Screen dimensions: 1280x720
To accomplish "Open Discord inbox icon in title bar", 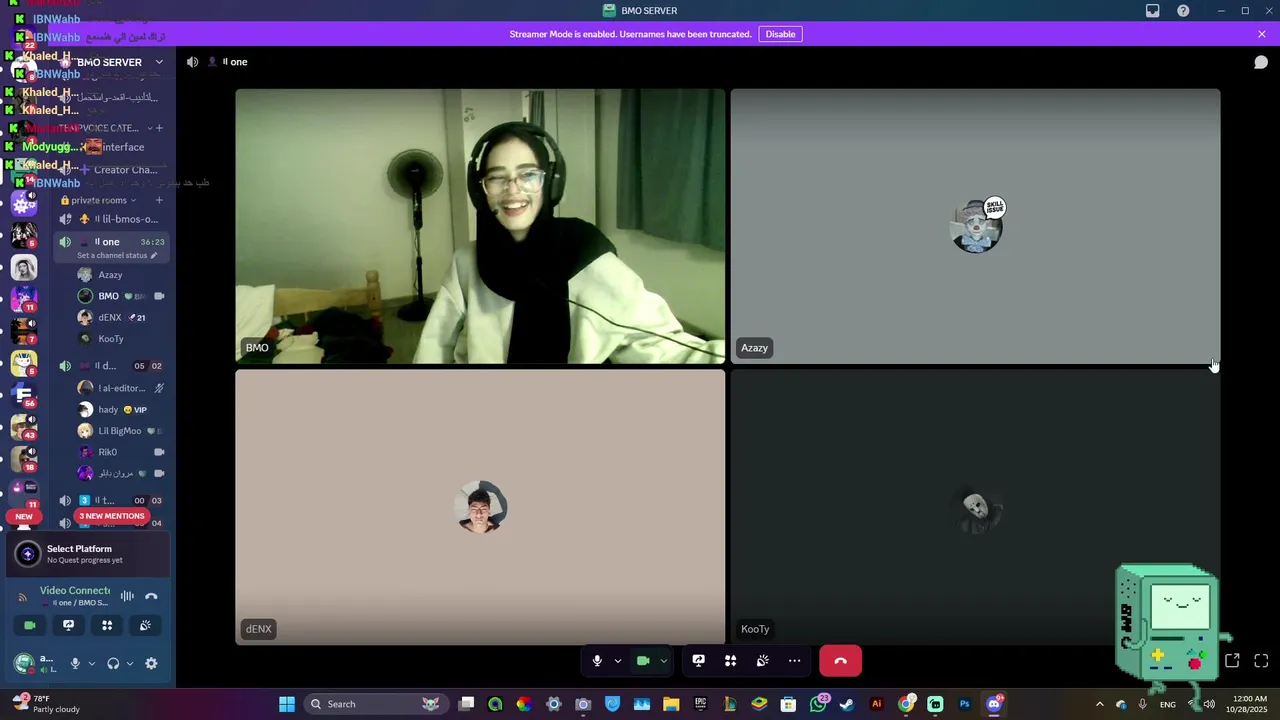I will coord(1153,11).
